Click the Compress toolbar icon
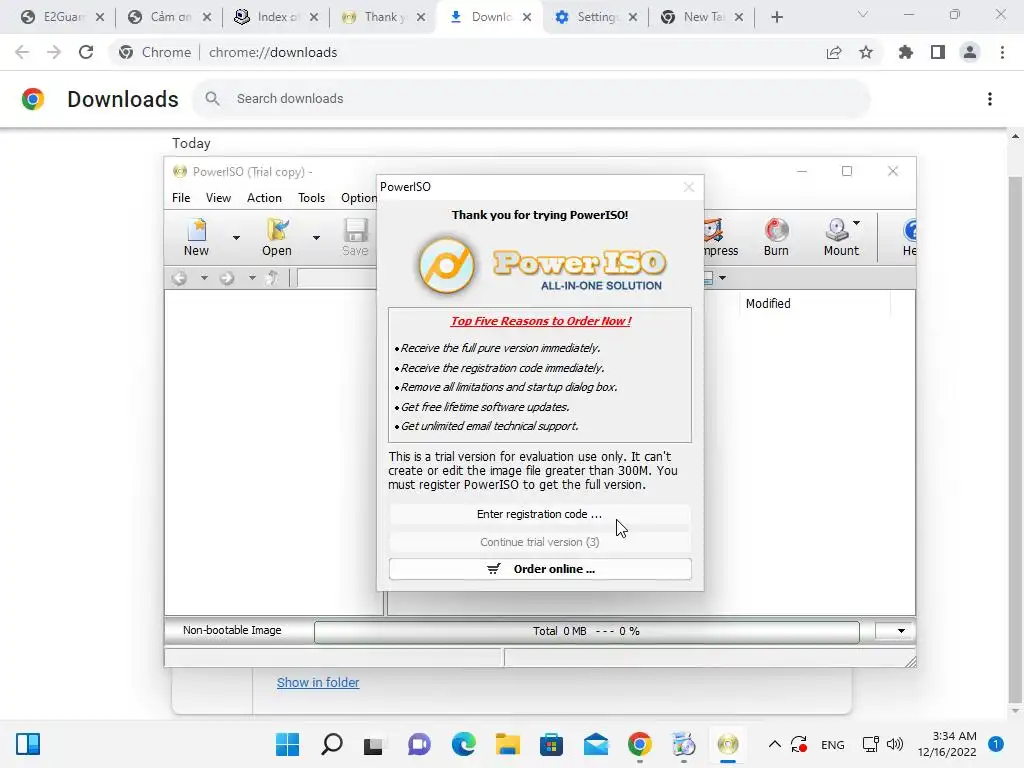Screen dimensions: 1024x768 (x=720, y=237)
